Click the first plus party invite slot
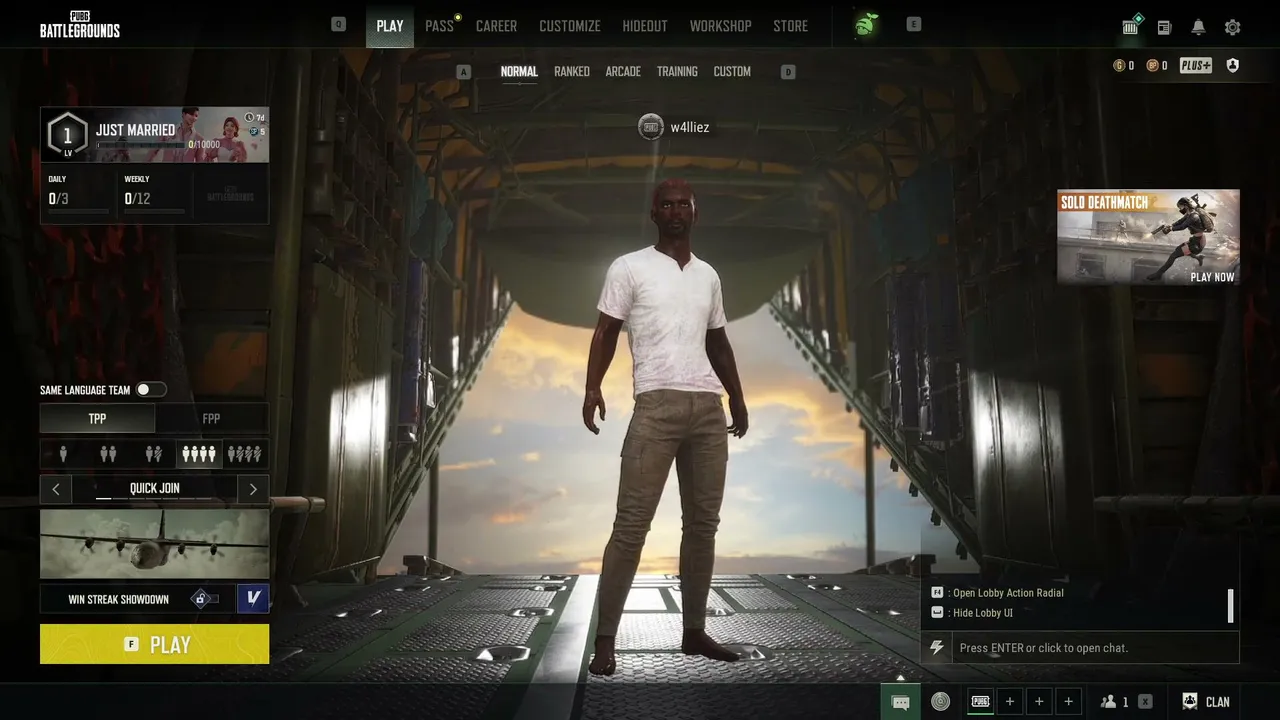 point(1010,702)
